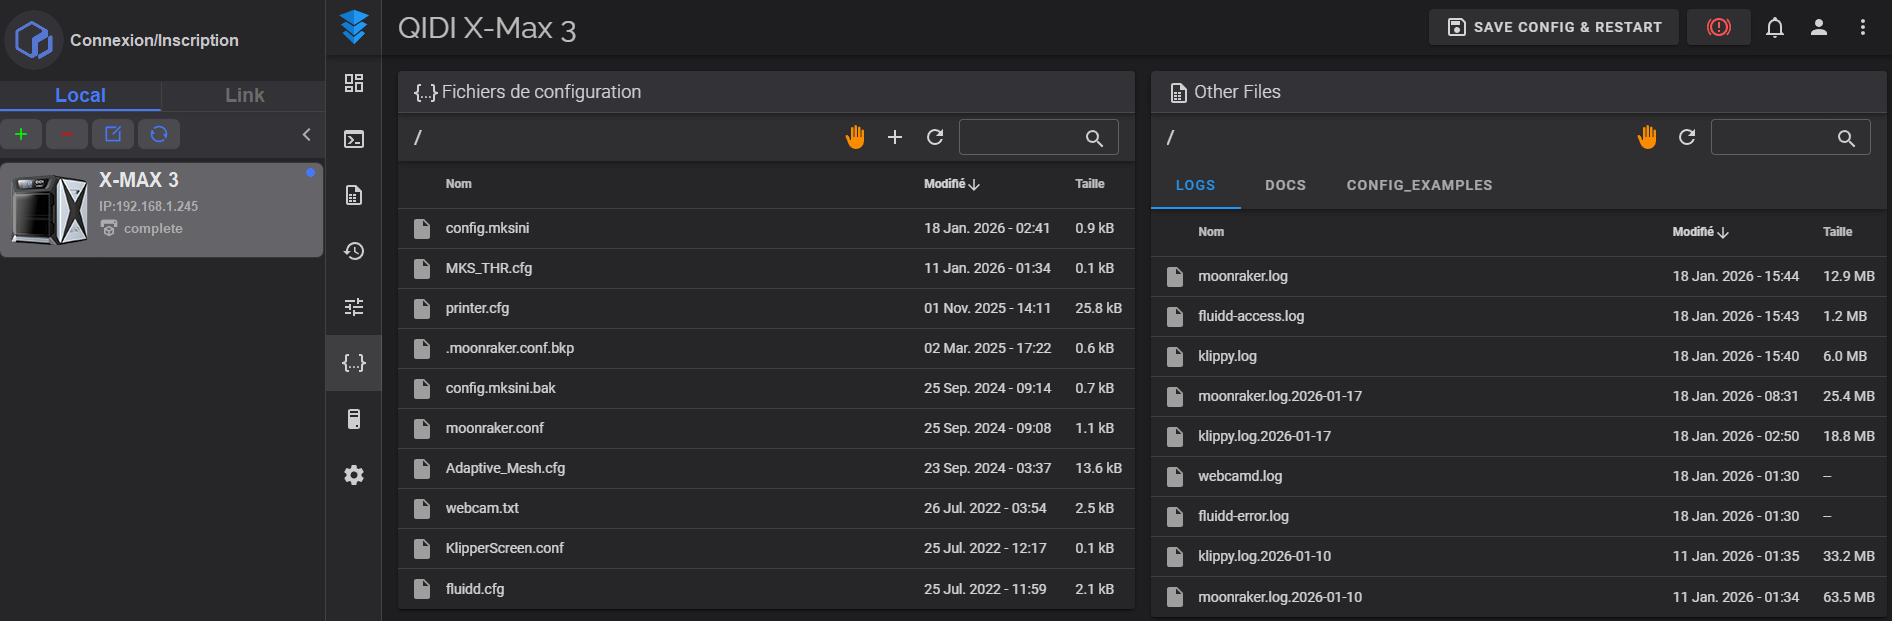
Task: Open .moonraker.conf.bkp file
Action: point(766,348)
